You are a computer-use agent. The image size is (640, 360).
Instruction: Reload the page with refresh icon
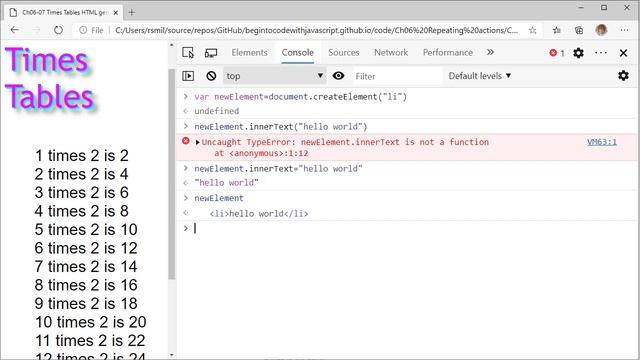click(x=58, y=30)
